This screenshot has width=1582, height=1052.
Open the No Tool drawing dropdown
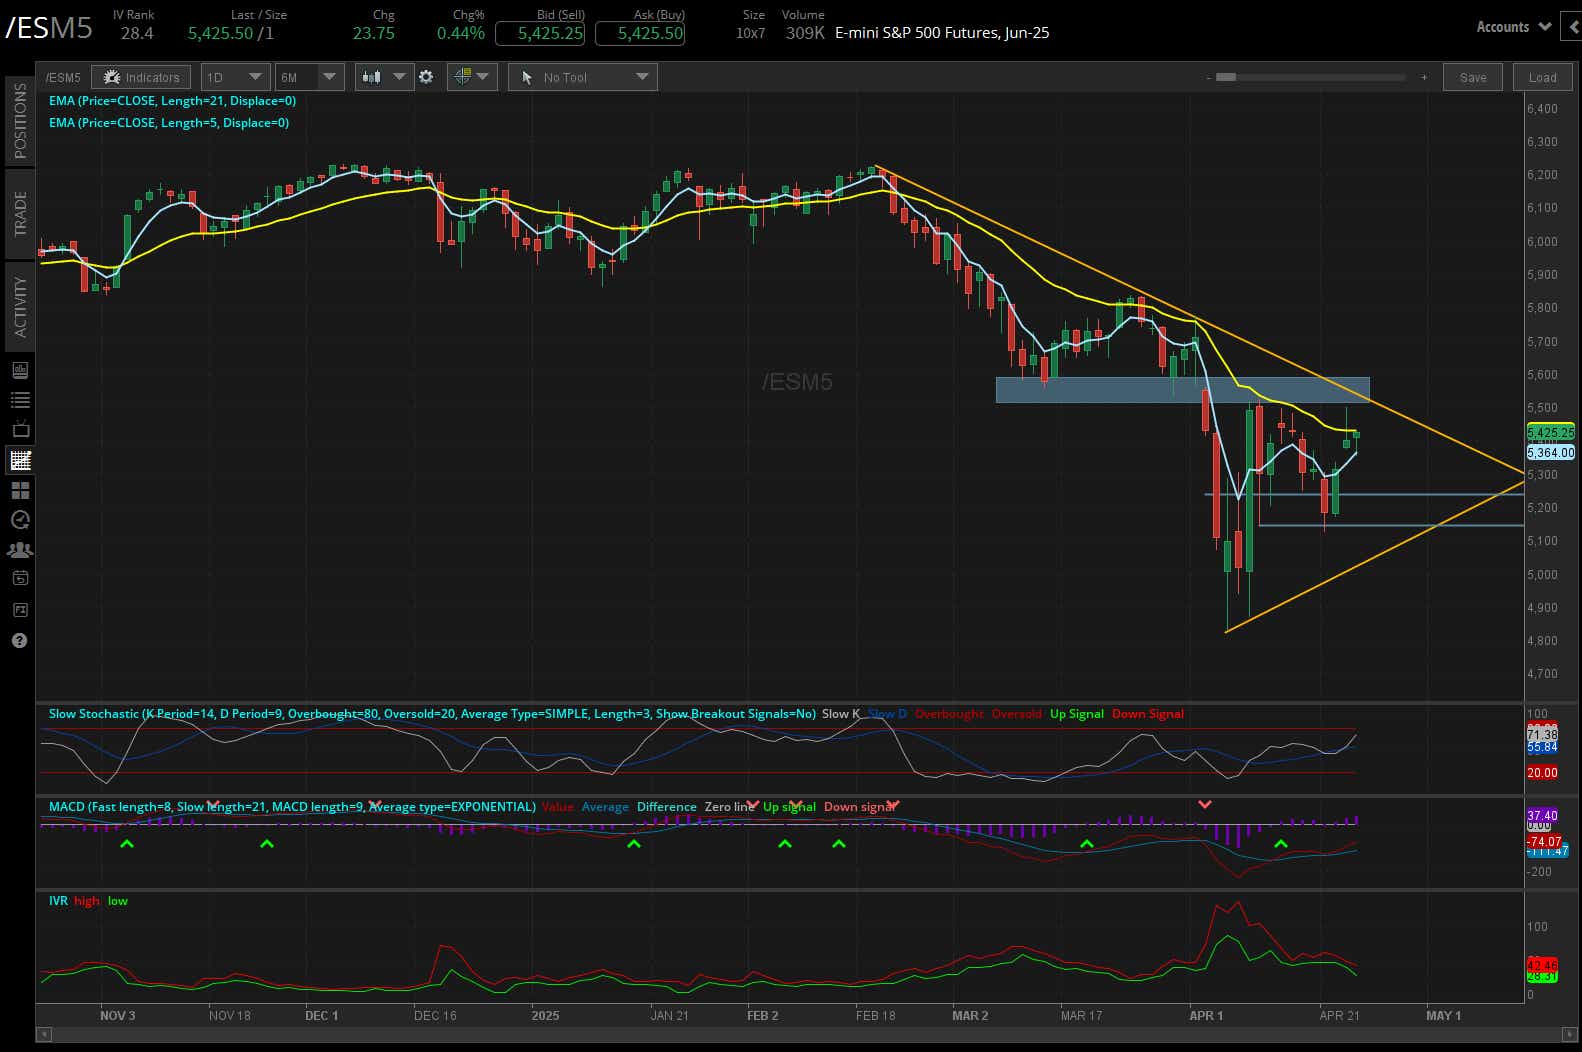pyautogui.click(x=583, y=77)
